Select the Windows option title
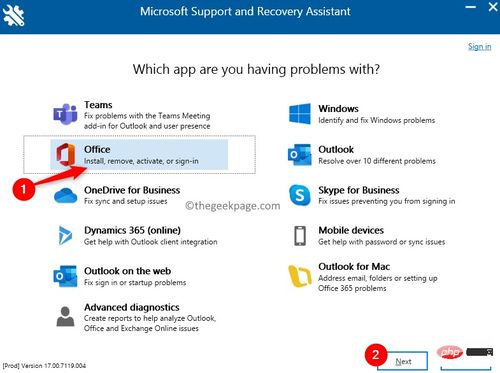 click(x=338, y=109)
